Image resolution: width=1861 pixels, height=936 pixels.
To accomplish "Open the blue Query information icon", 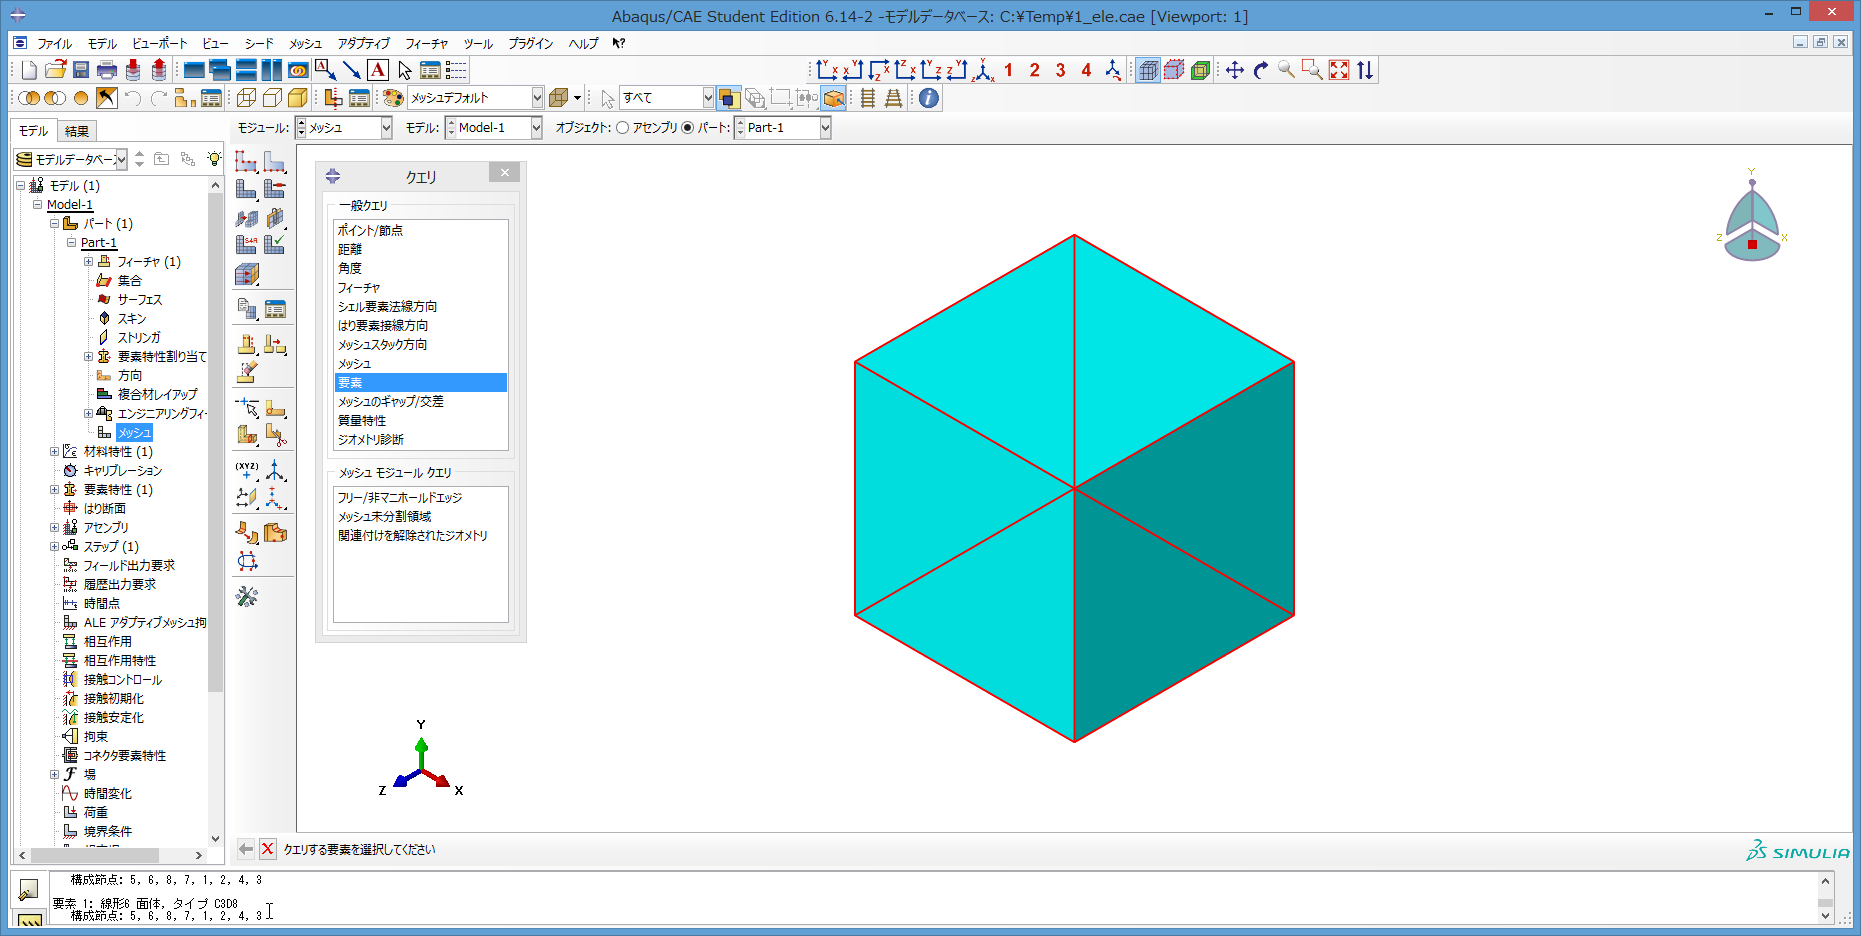I will [929, 98].
